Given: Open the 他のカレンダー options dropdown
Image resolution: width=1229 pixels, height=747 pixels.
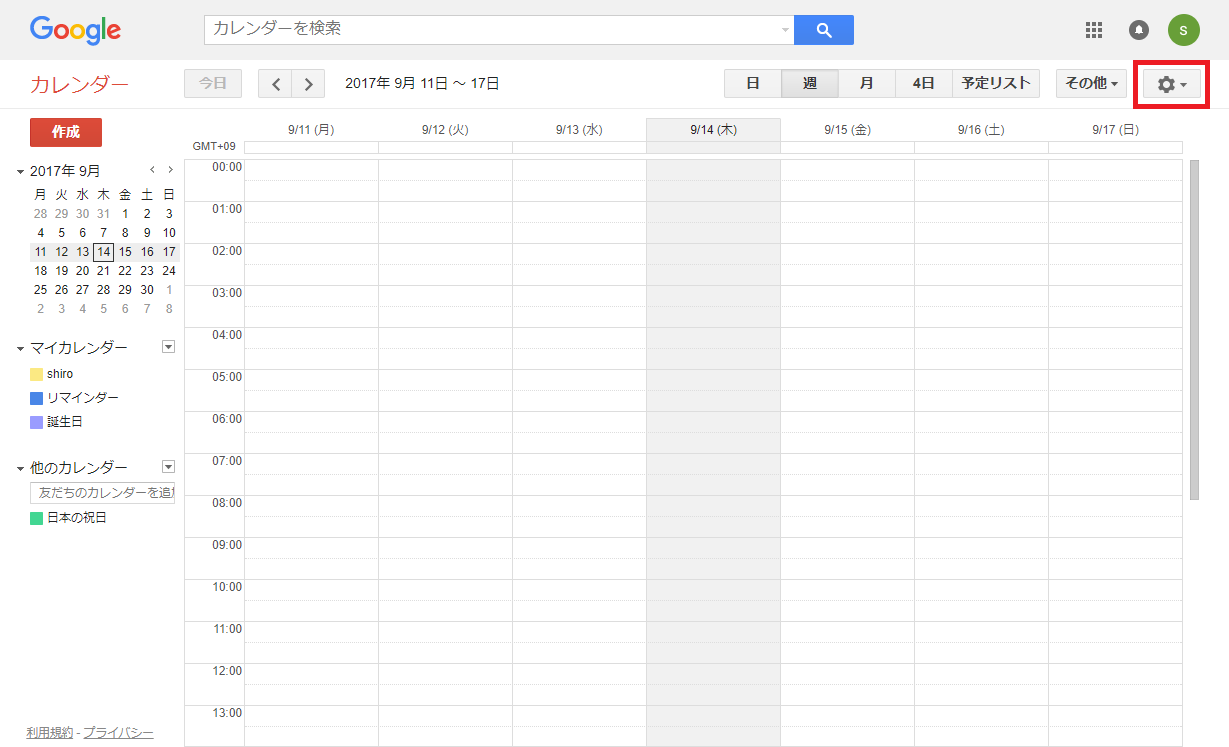Looking at the screenshot, I should pos(168,466).
